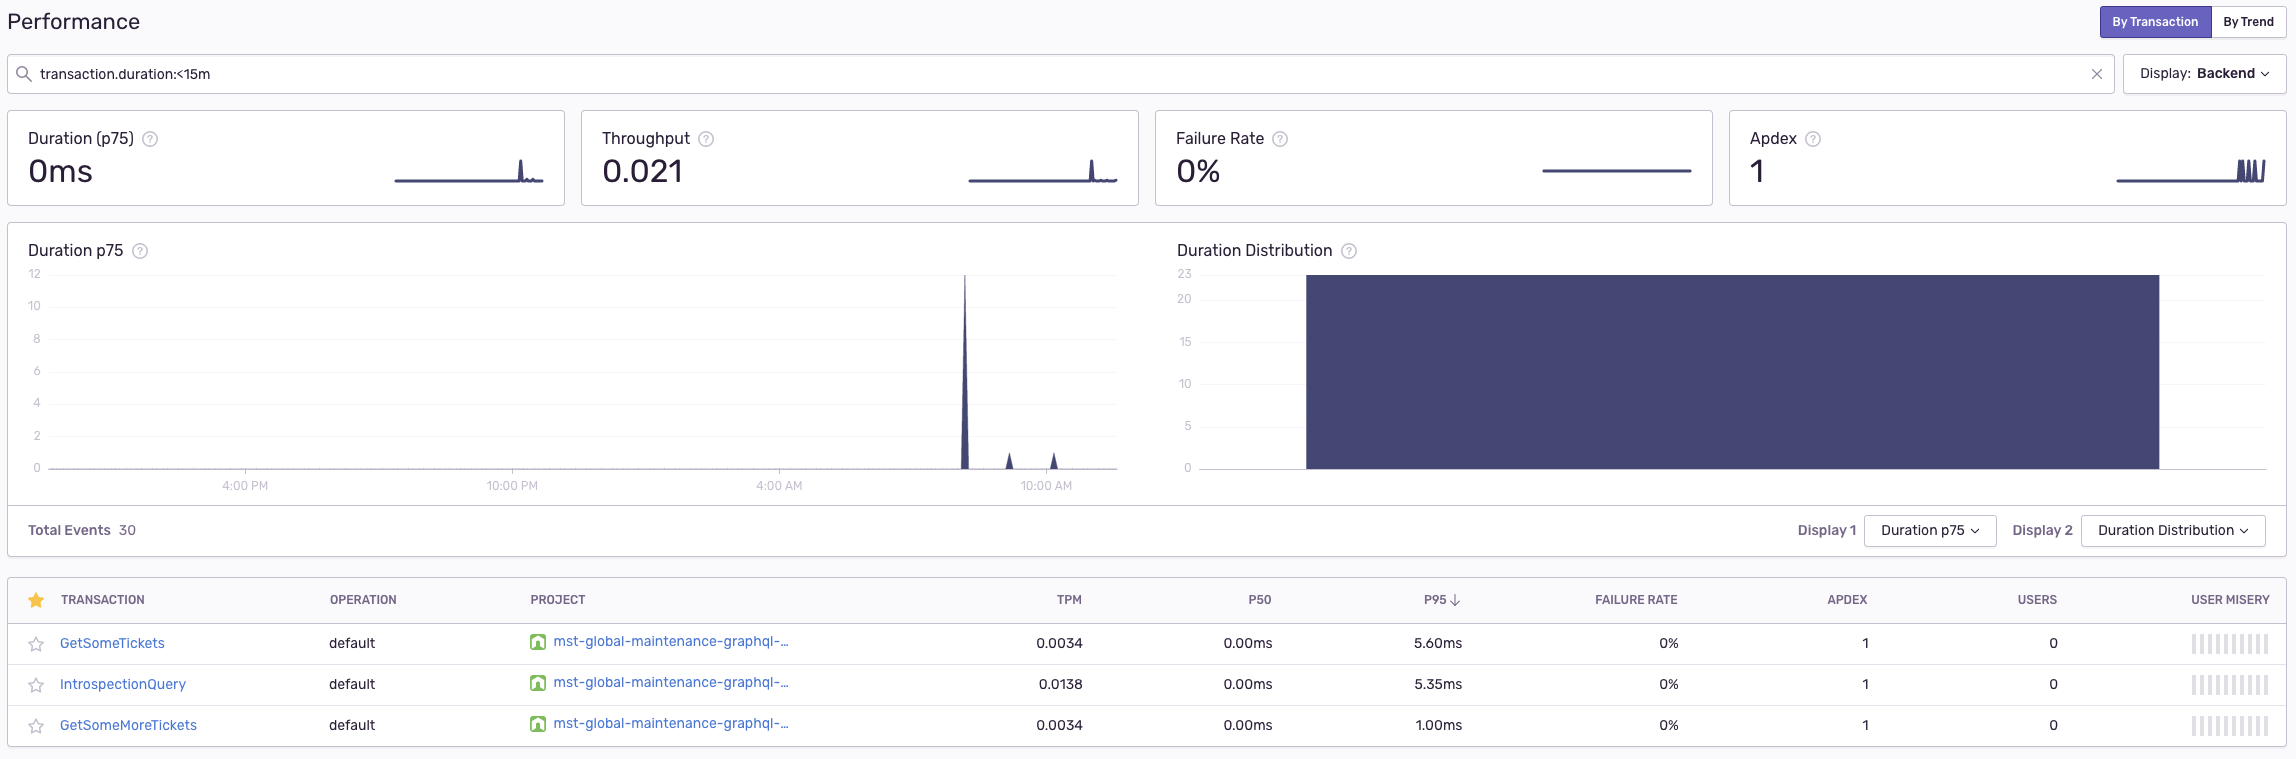Sort table by TPM column header
Screen dimensions: 2296x759
click(x=1069, y=600)
